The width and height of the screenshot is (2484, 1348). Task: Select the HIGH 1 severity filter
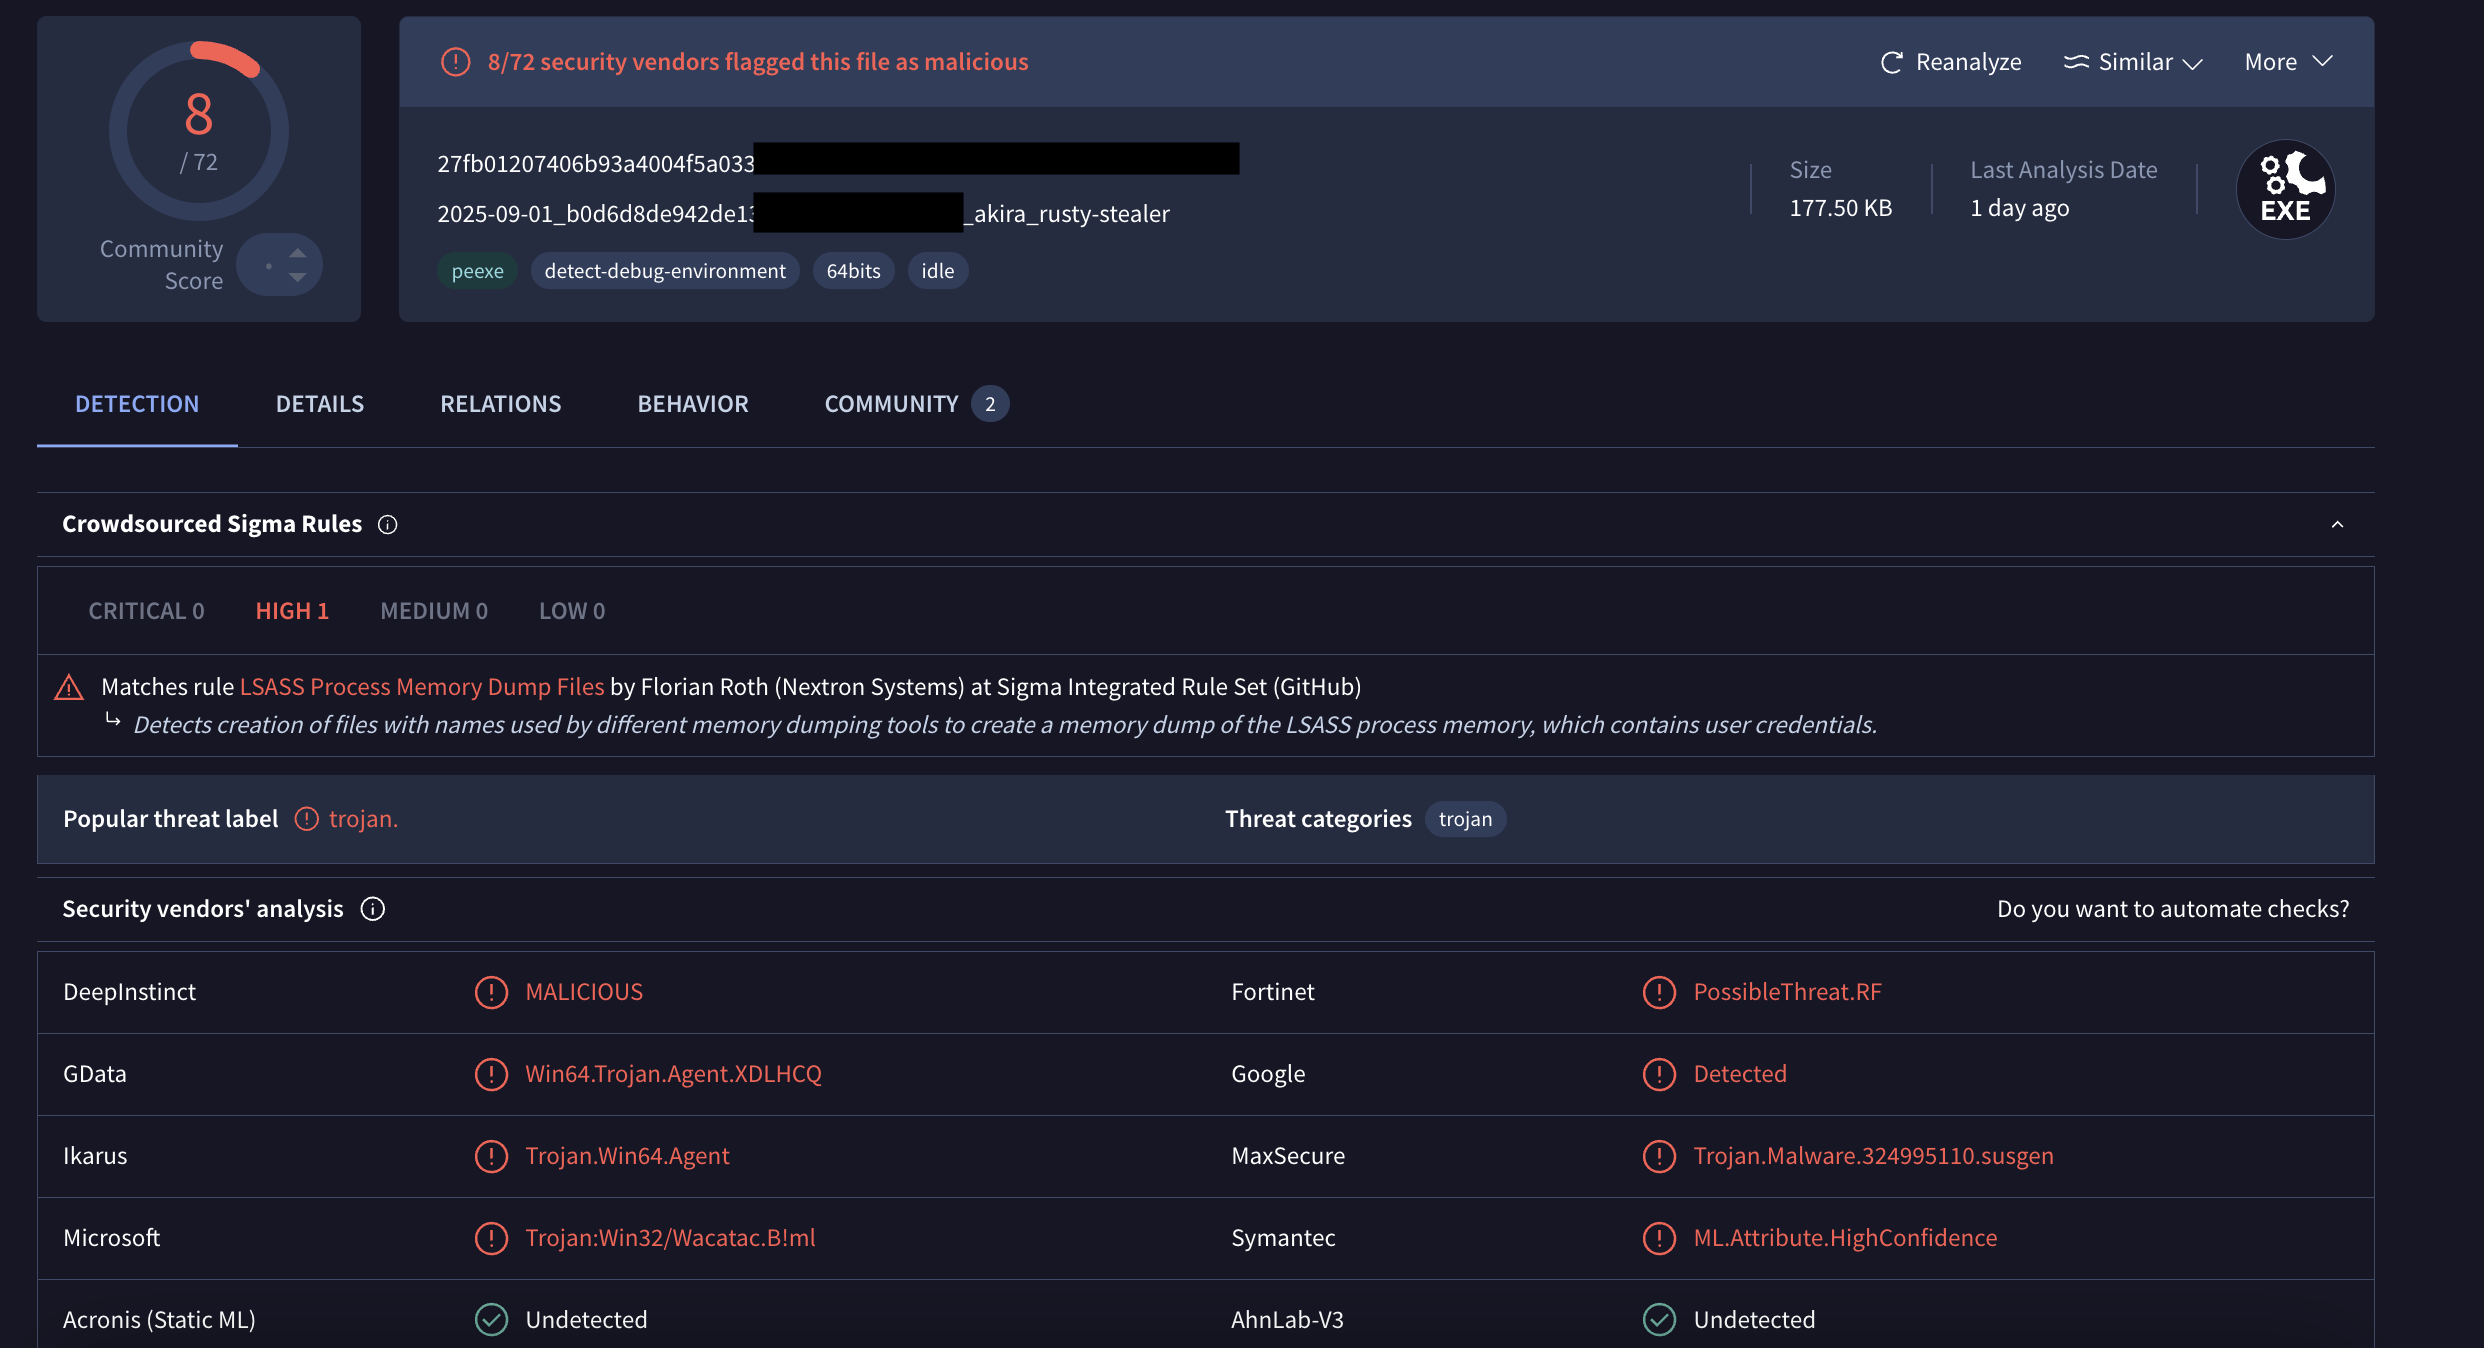pos(292,611)
